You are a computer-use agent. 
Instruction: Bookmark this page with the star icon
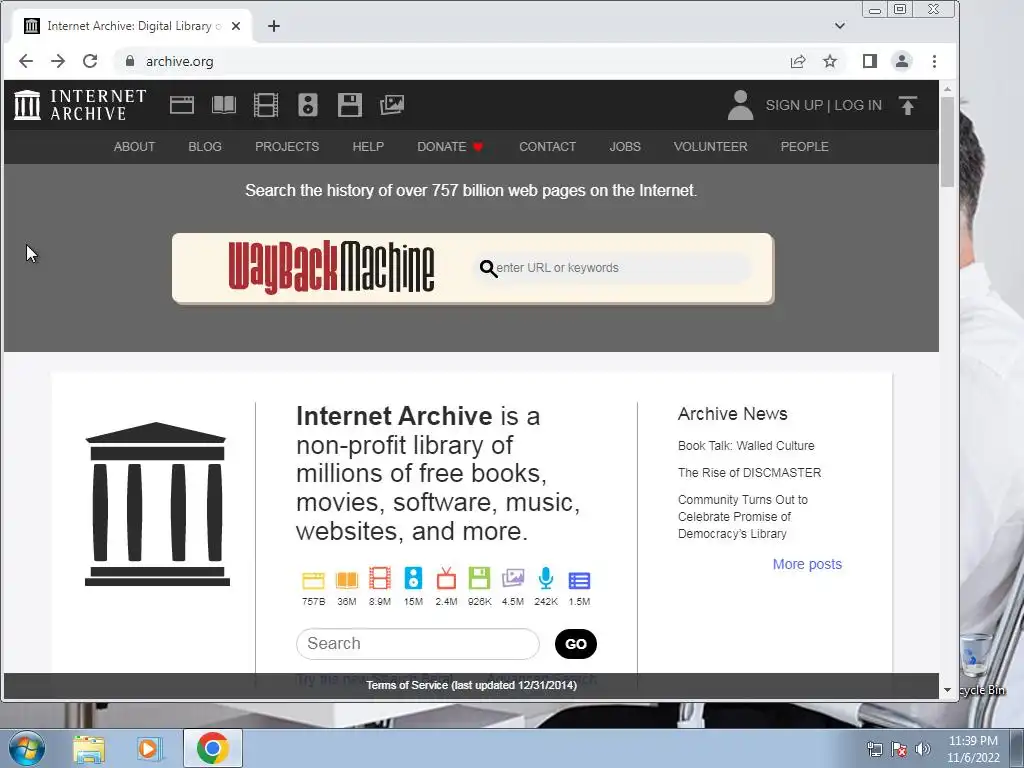[x=830, y=61]
